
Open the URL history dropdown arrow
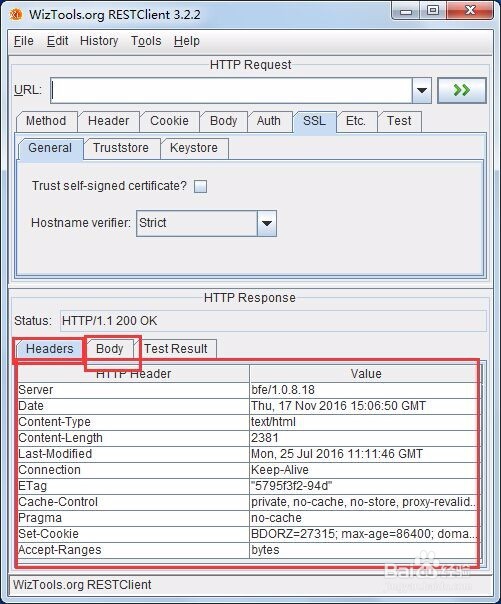[x=422, y=91]
